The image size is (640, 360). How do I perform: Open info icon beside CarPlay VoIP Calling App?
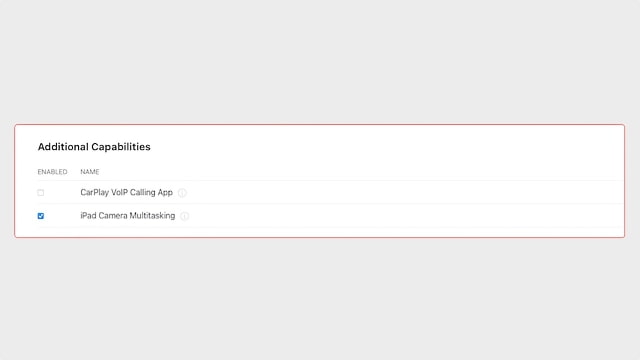(182, 193)
